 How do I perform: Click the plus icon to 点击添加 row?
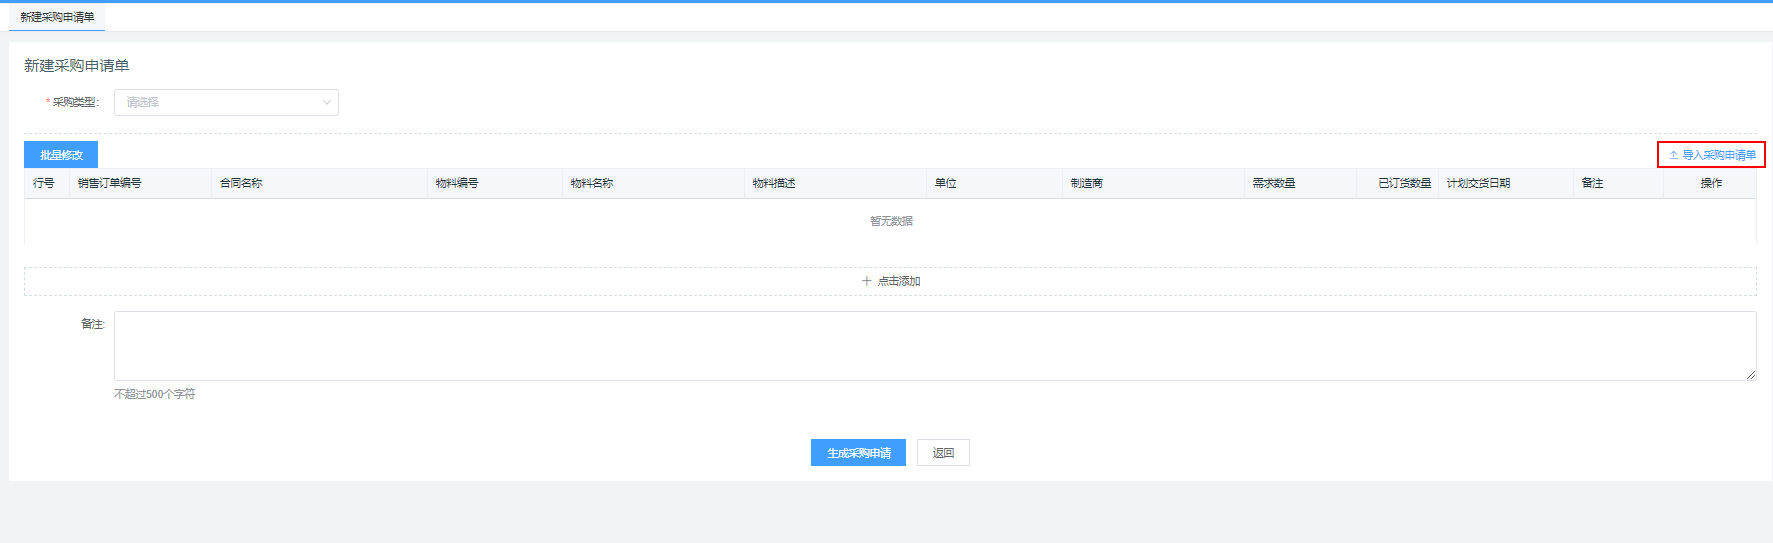[866, 281]
